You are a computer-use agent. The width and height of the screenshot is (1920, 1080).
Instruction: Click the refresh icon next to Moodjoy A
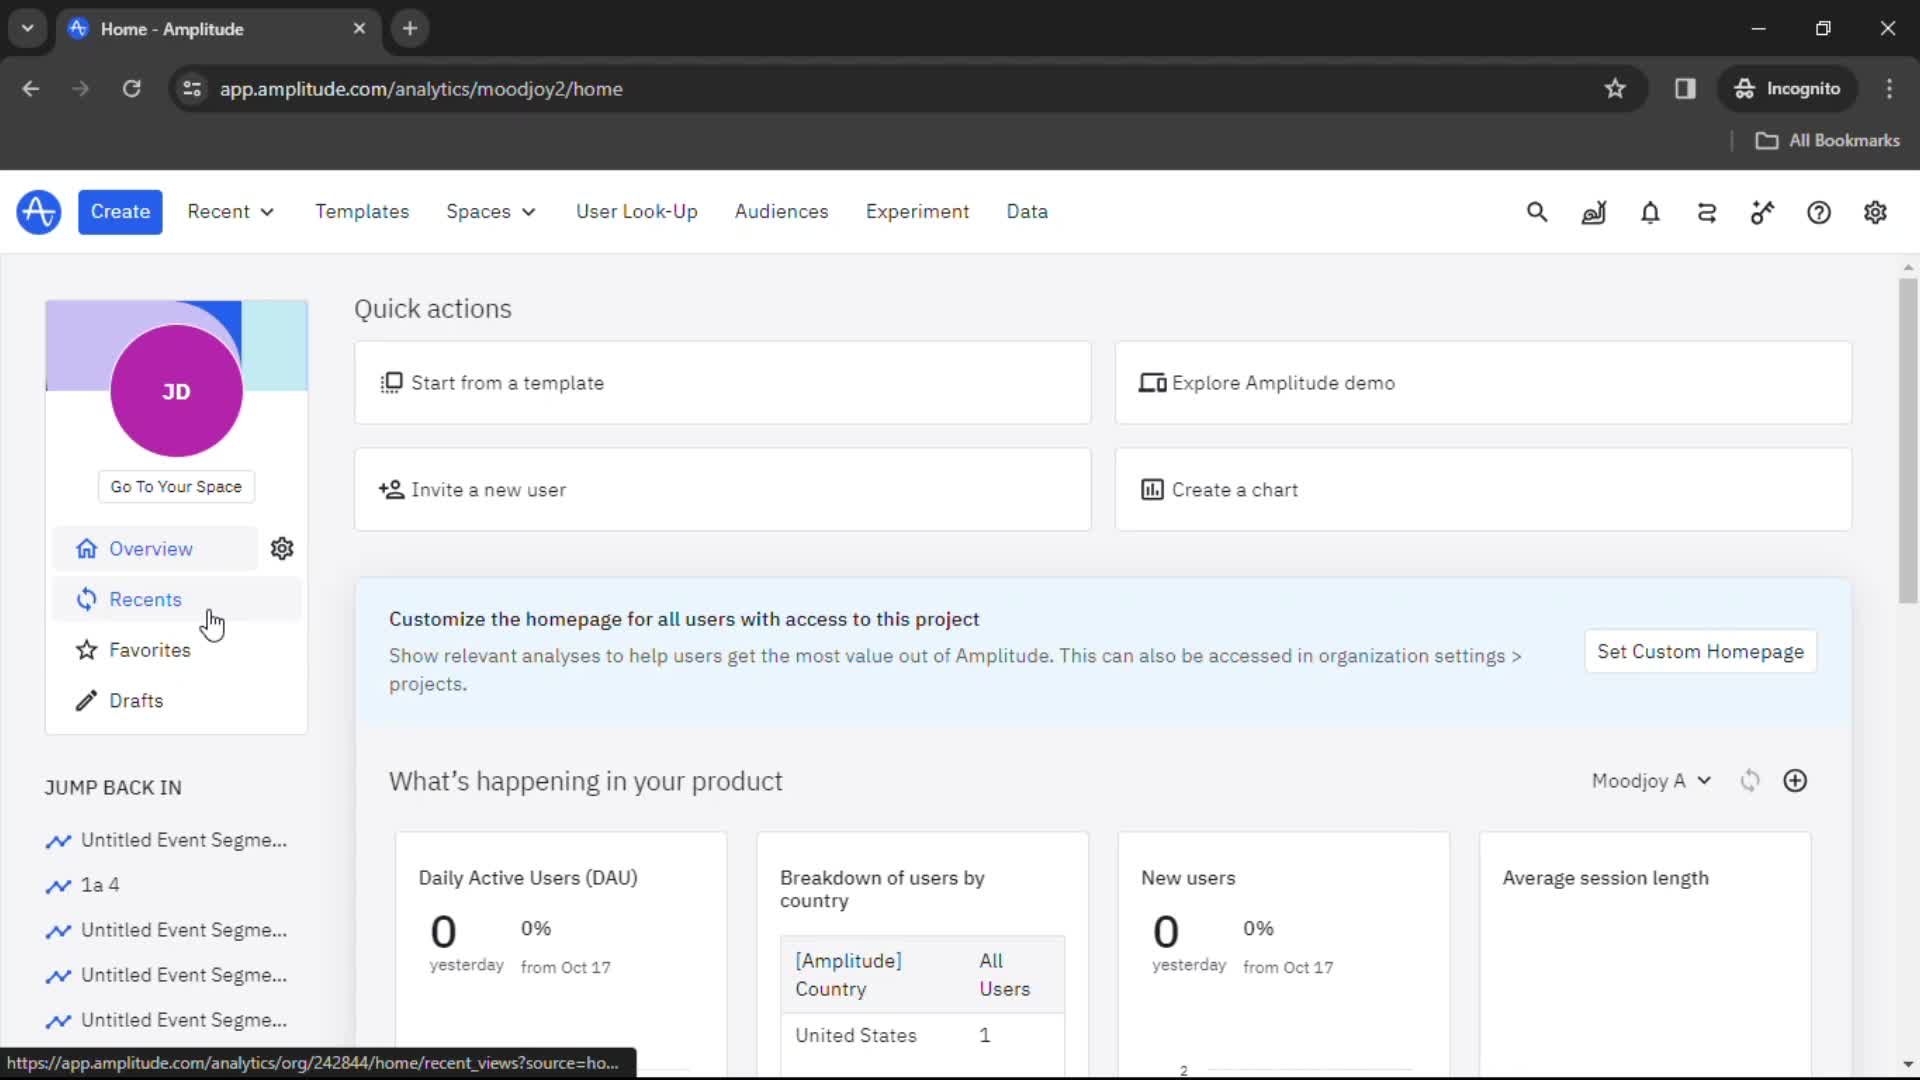pos(1750,781)
